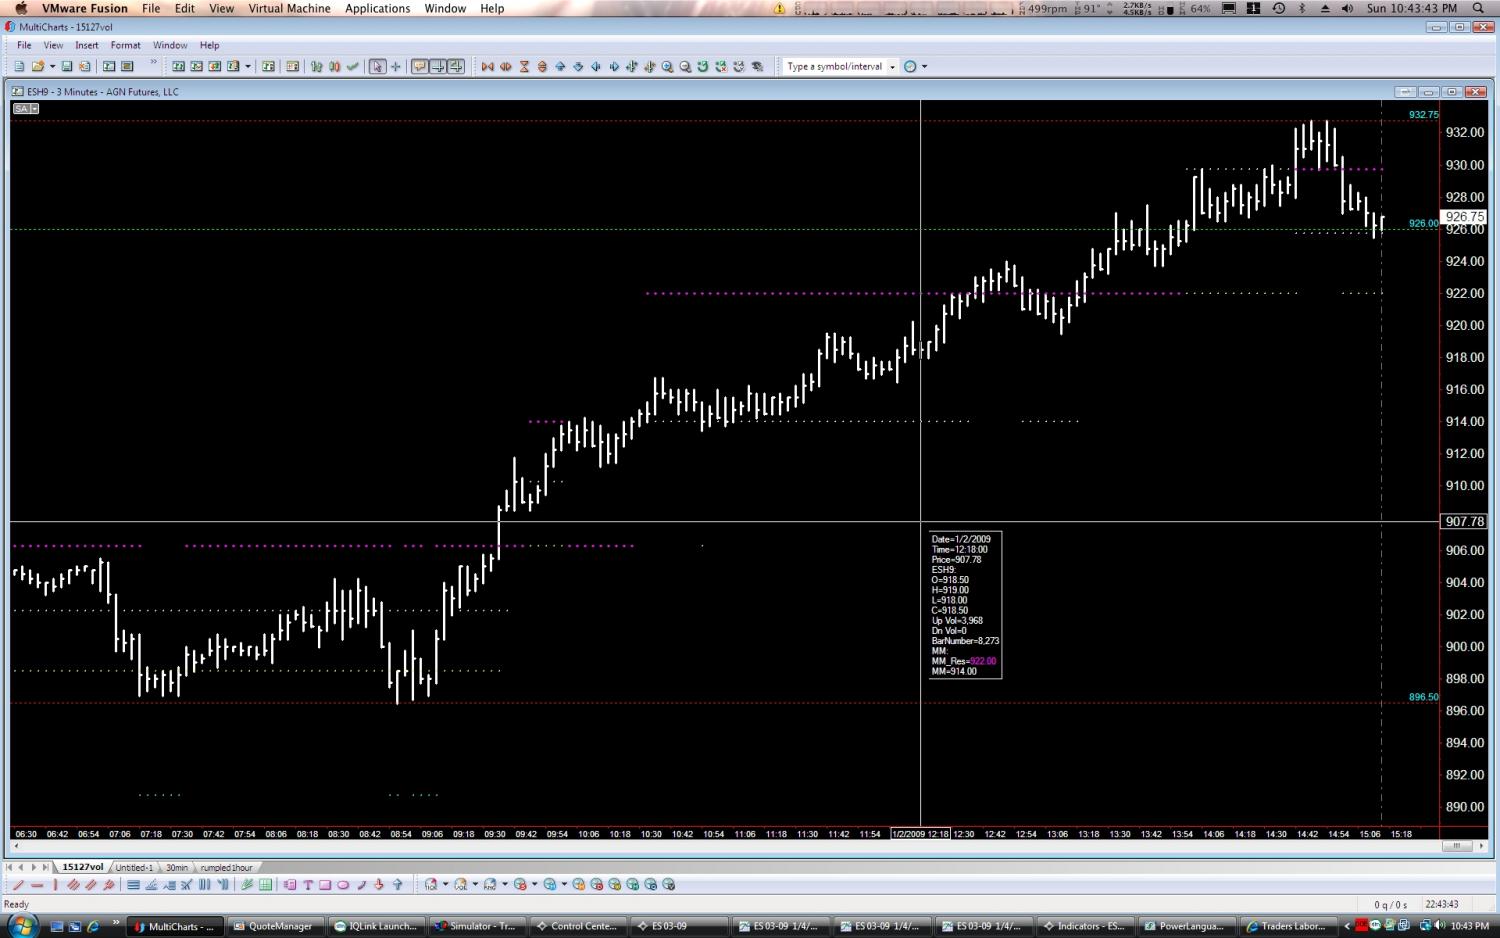Image resolution: width=1500 pixels, height=938 pixels.
Task: Click the Windows Start orb
Action: coord(21,924)
